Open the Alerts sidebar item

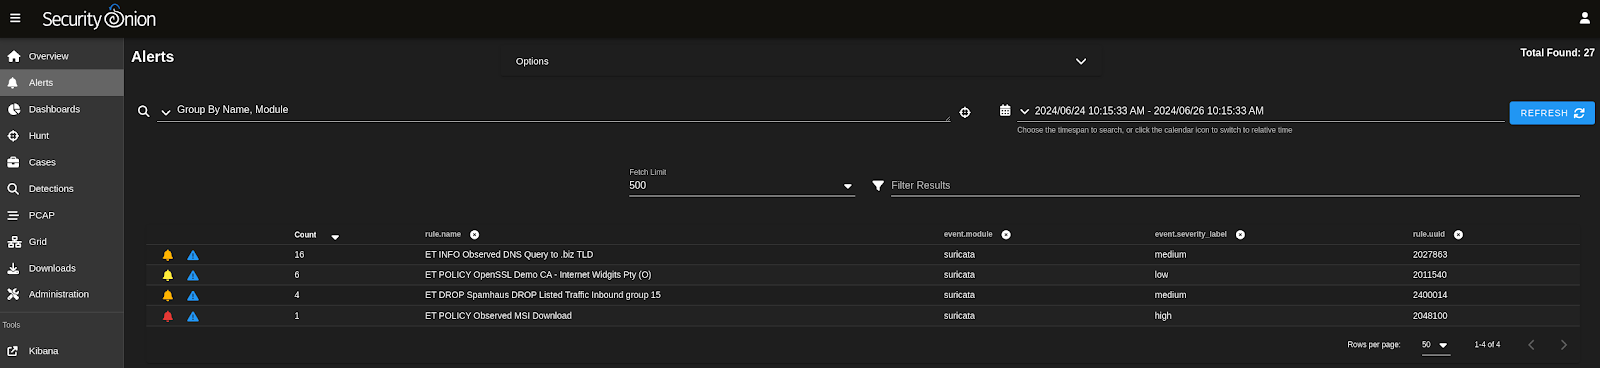click(x=62, y=83)
